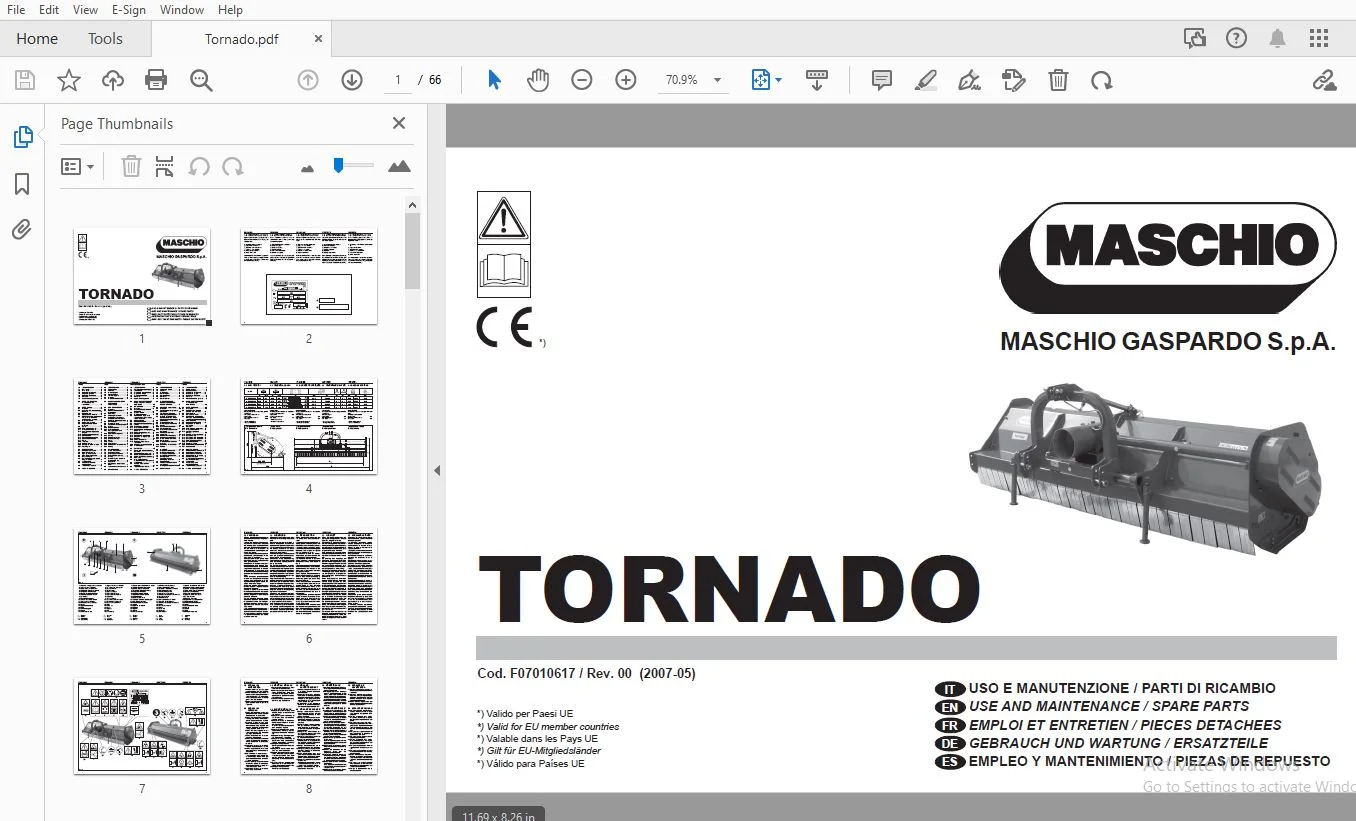Screen dimensions: 1356x821
Task: View notifications bell
Action: coord(1278,39)
